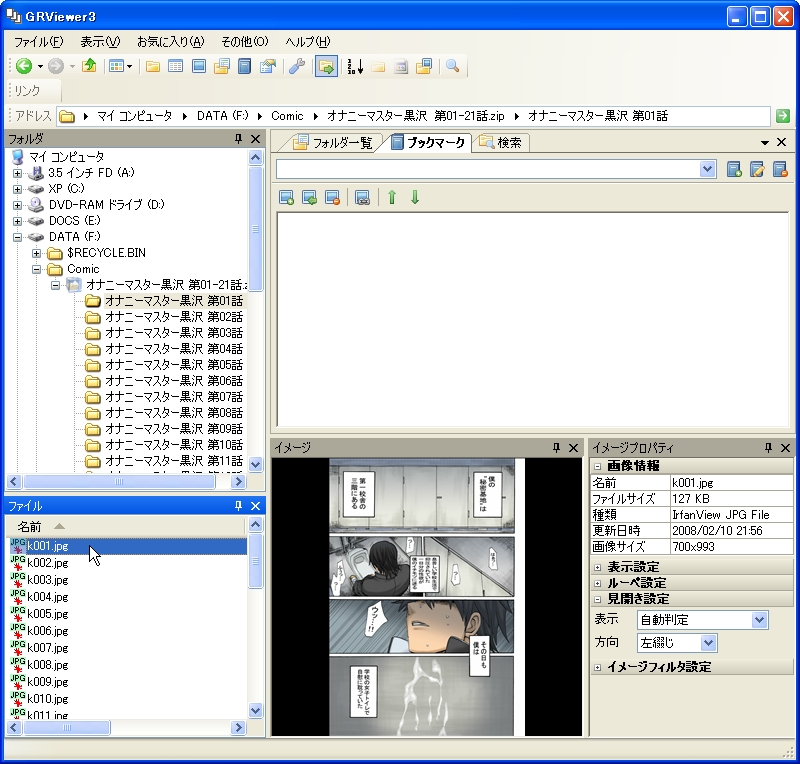This screenshot has height=764, width=800.
Task: Click the sort order icon with the down arrow
Action: tap(355, 66)
